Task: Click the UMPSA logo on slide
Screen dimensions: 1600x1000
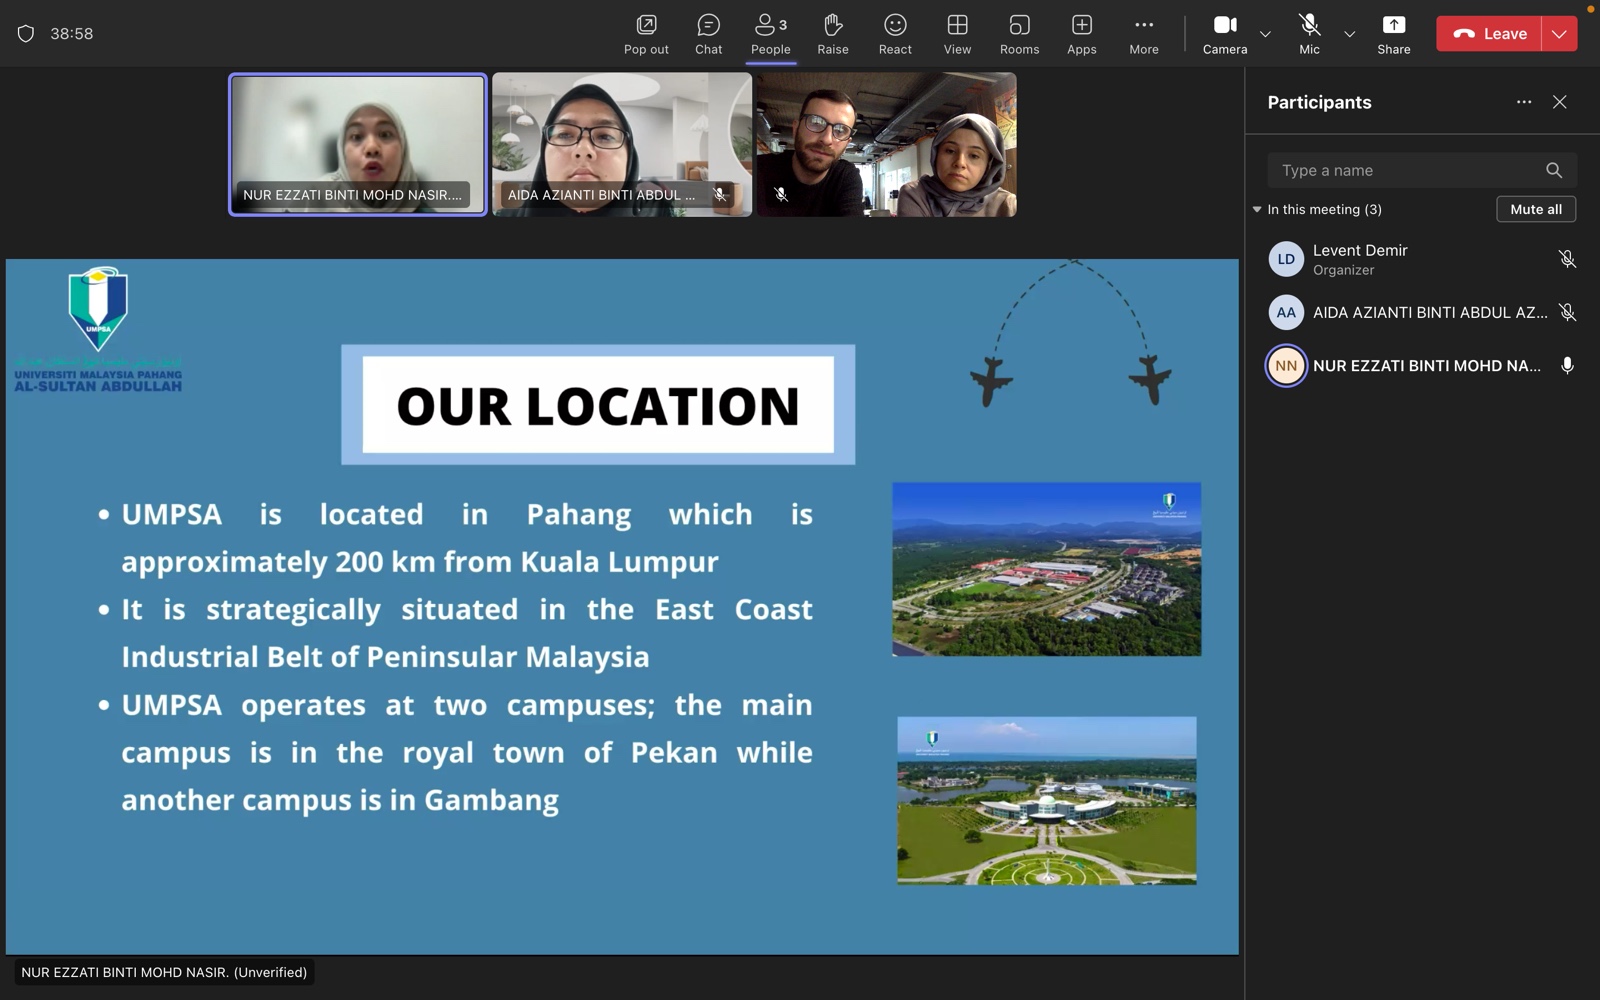Action: (98, 329)
